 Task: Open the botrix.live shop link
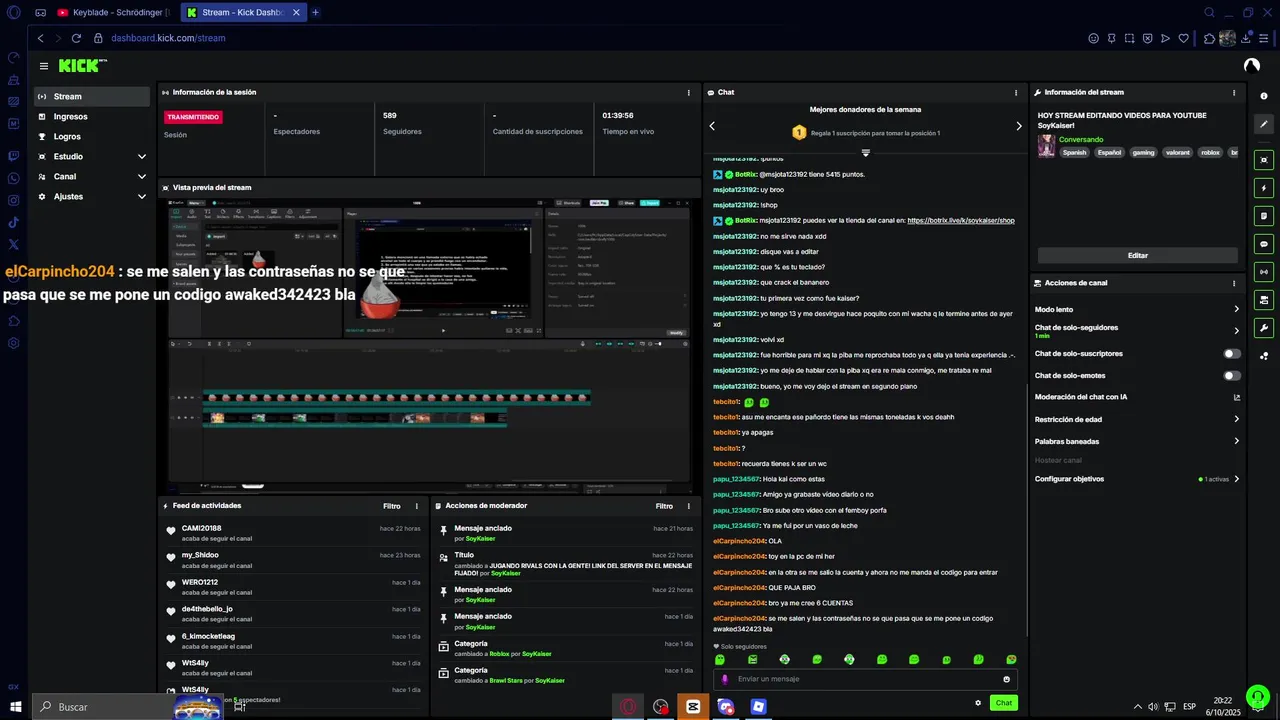tap(961, 220)
